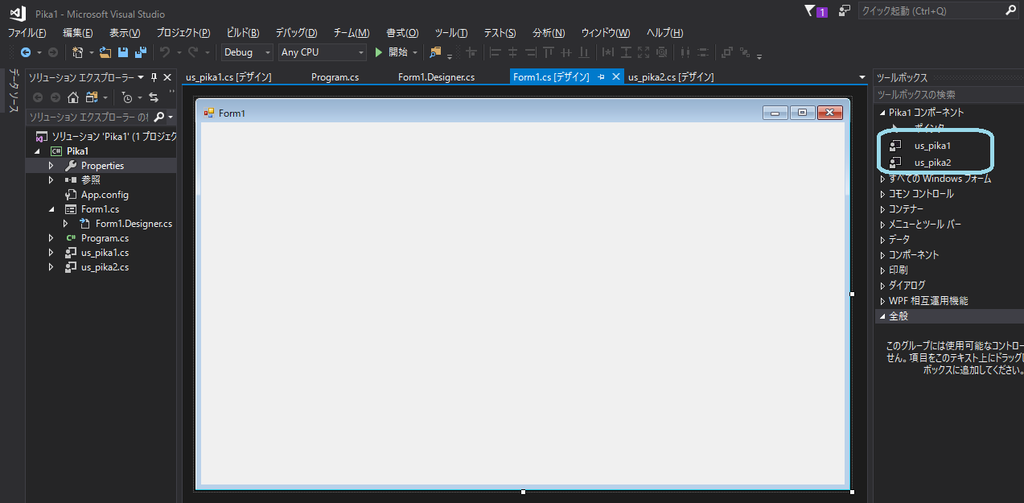Expand the Form1.Designer.cs node

(x=65, y=223)
